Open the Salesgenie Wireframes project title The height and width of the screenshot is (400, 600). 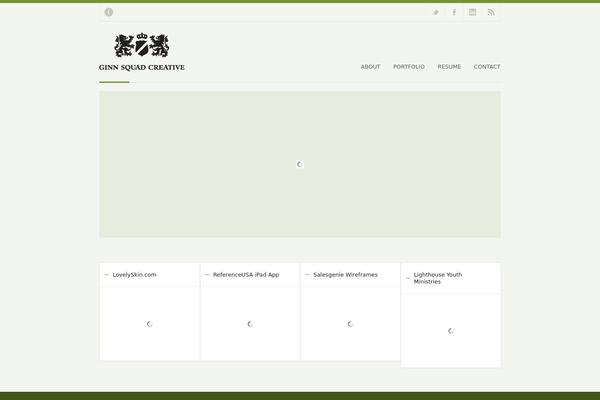pyautogui.click(x=345, y=274)
